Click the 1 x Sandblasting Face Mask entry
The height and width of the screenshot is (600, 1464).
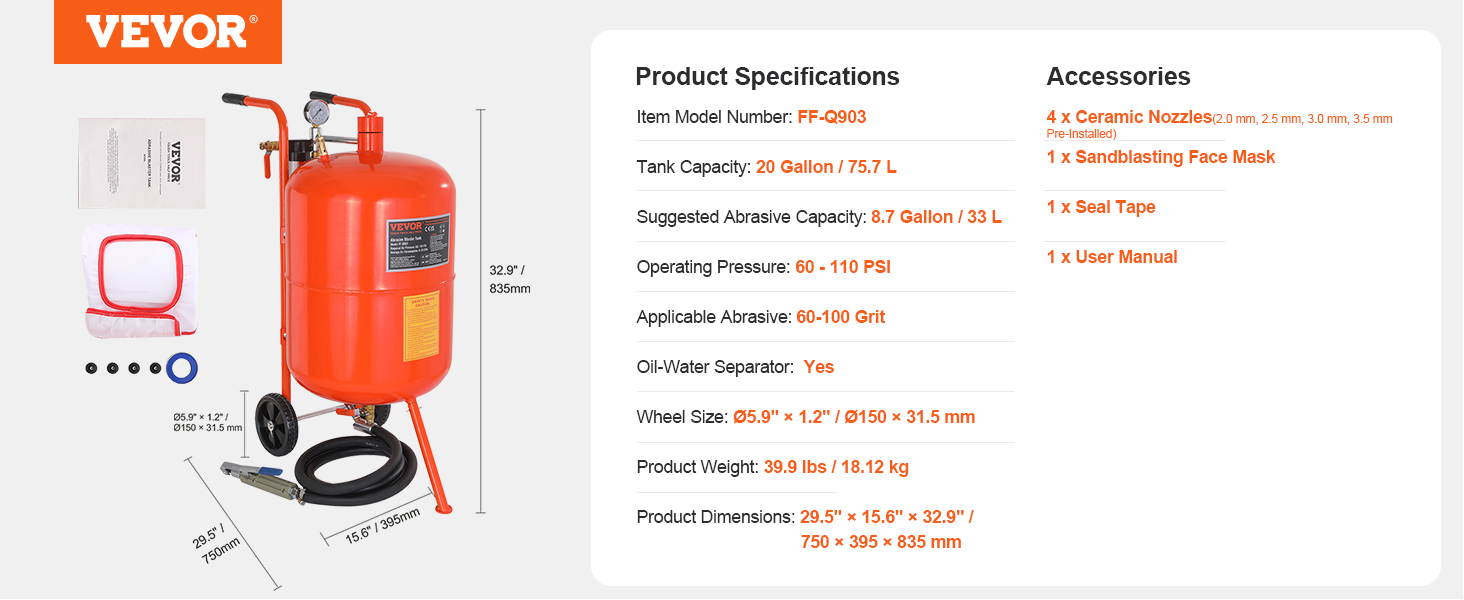(x=1161, y=157)
